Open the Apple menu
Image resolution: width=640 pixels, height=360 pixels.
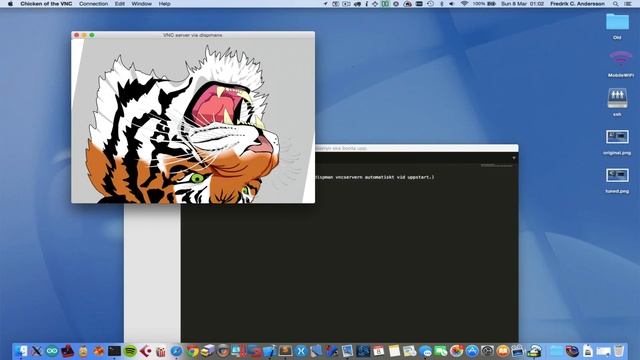click(x=11, y=4)
